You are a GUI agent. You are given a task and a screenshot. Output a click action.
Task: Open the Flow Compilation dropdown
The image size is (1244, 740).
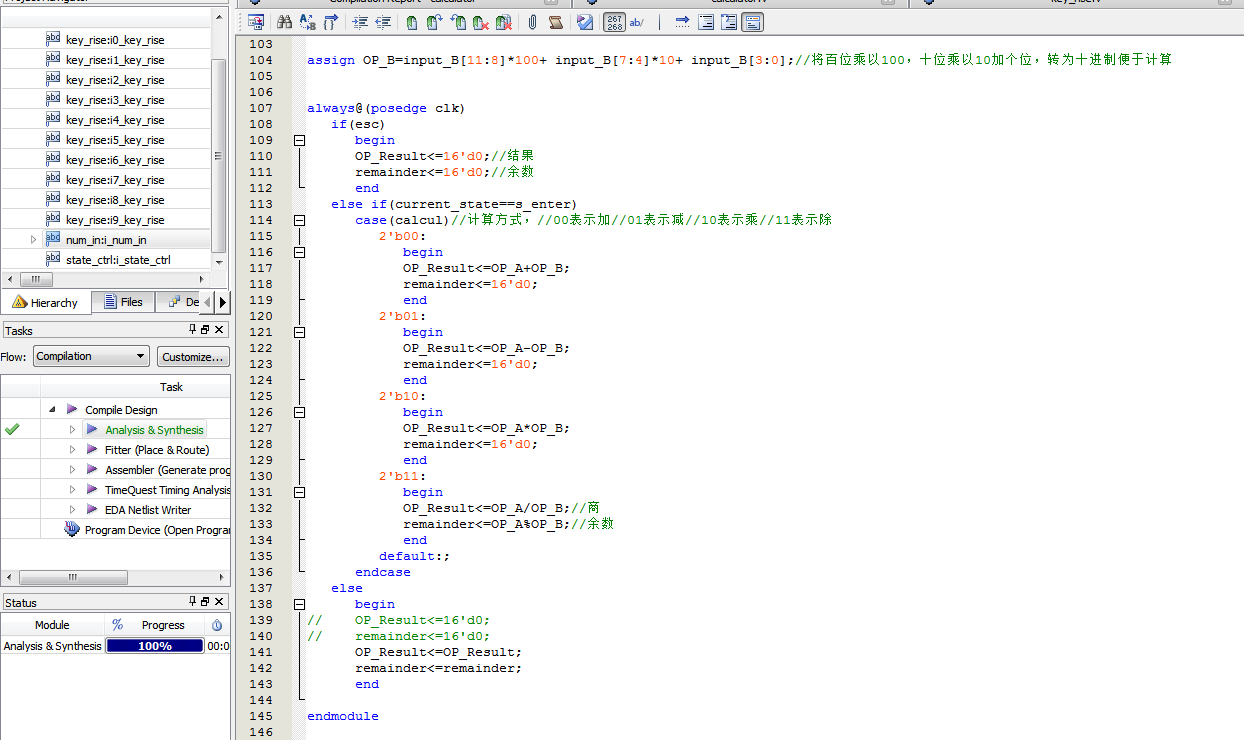(x=91, y=356)
